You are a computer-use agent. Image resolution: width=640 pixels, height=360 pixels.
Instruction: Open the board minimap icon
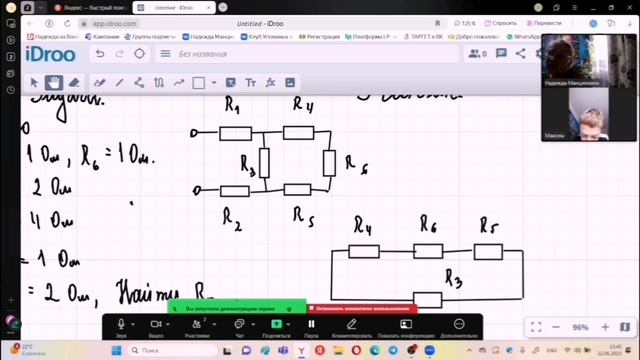(x=625, y=327)
